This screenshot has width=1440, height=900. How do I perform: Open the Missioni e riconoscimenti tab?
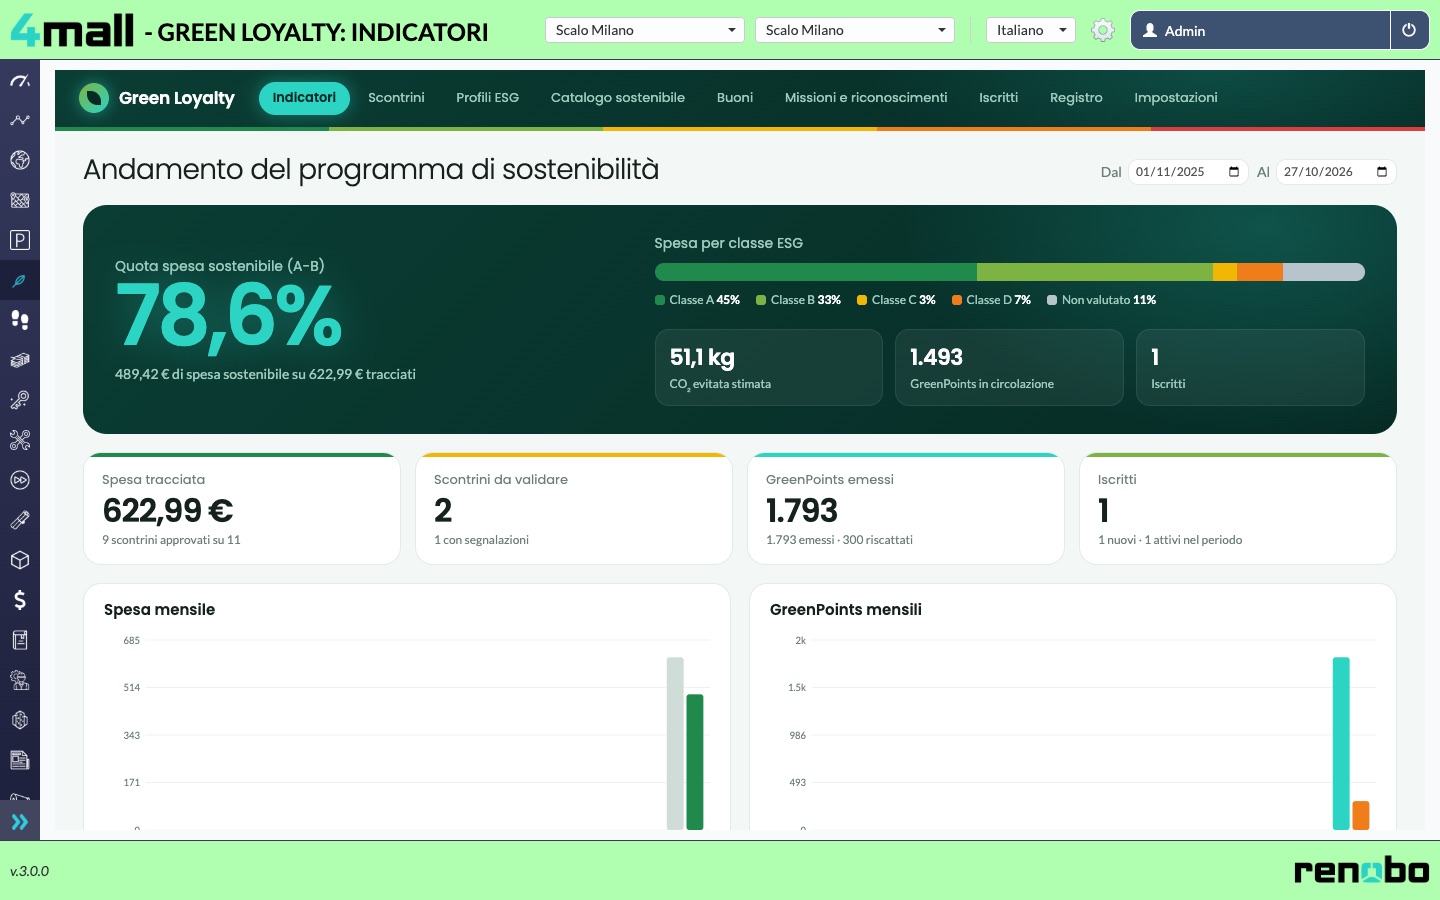(x=866, y=98)
